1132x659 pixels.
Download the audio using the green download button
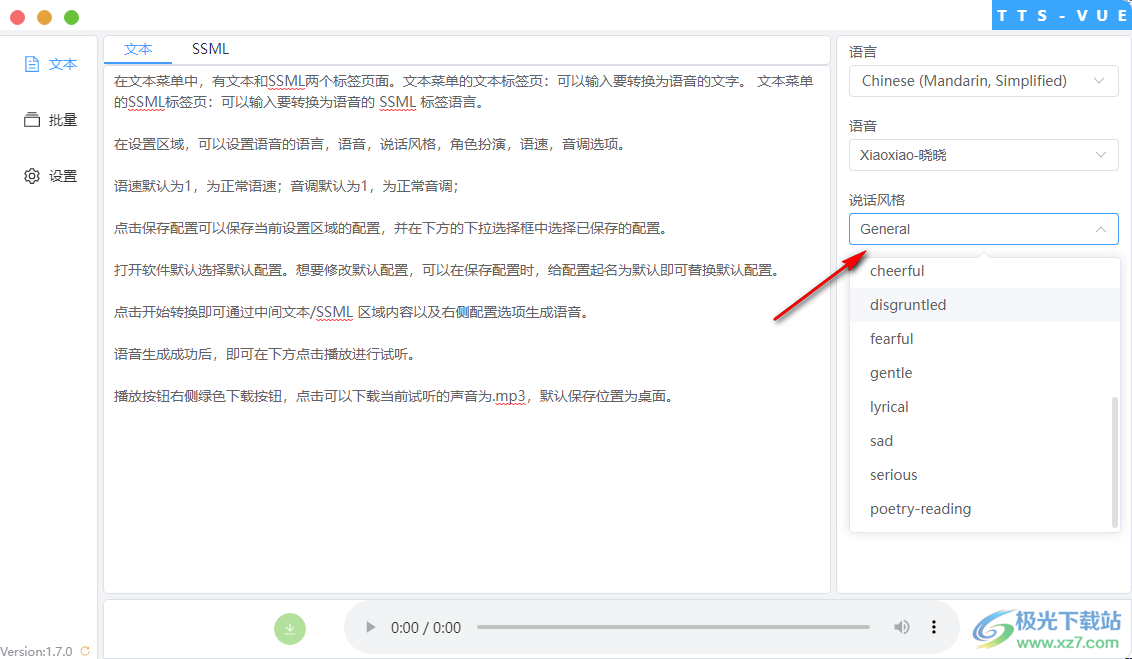coord(290,628)
